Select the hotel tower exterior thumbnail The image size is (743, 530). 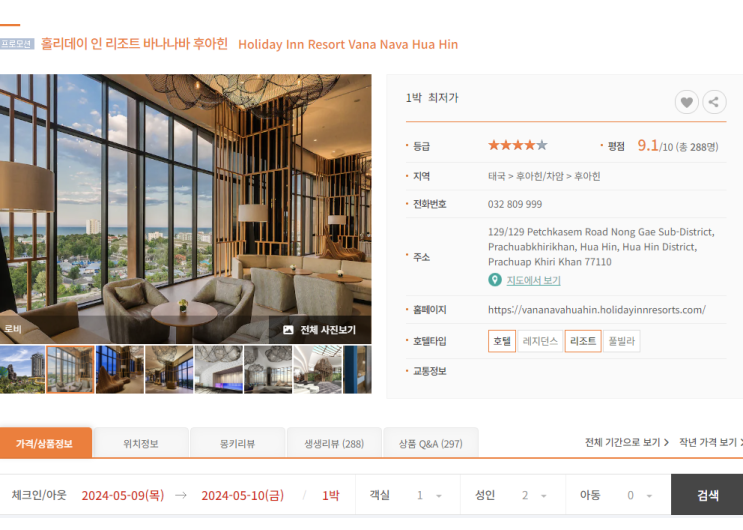point(22,370)
